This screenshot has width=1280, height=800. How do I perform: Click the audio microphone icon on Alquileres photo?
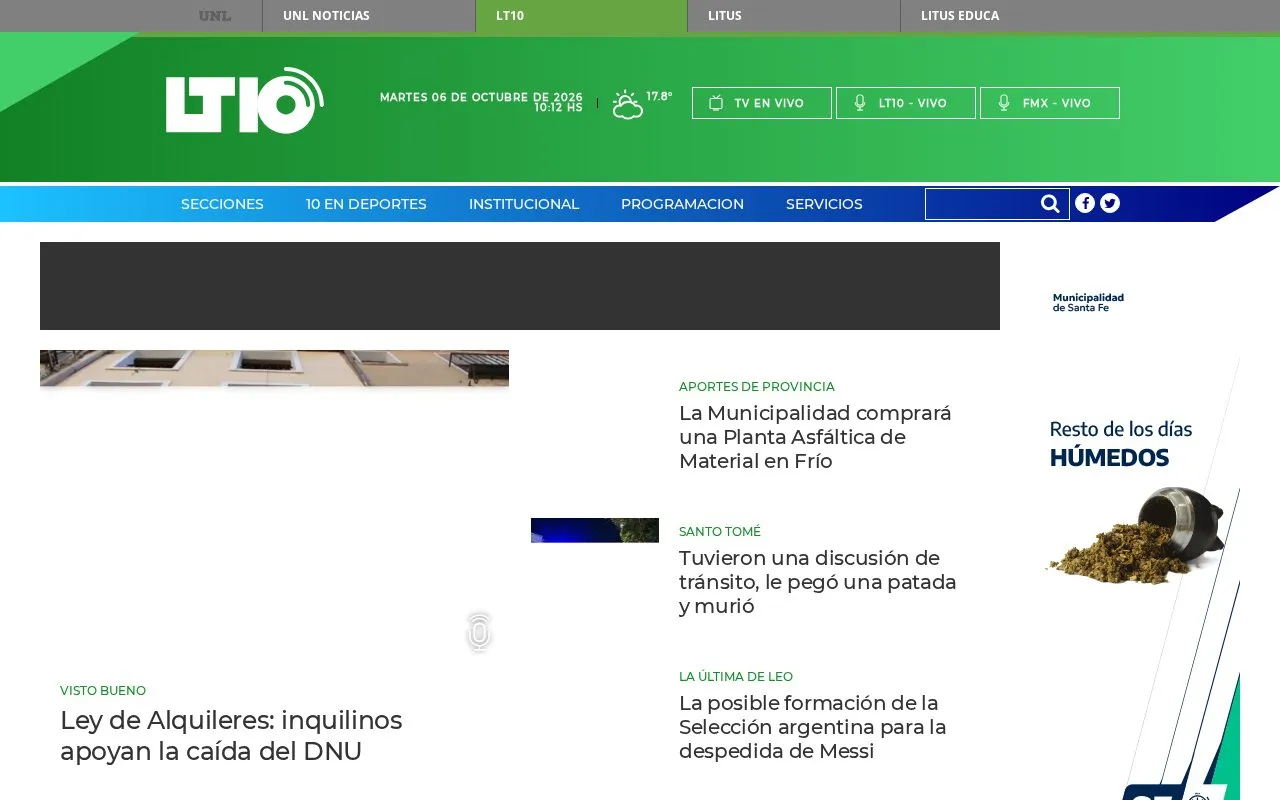point(479,632)
